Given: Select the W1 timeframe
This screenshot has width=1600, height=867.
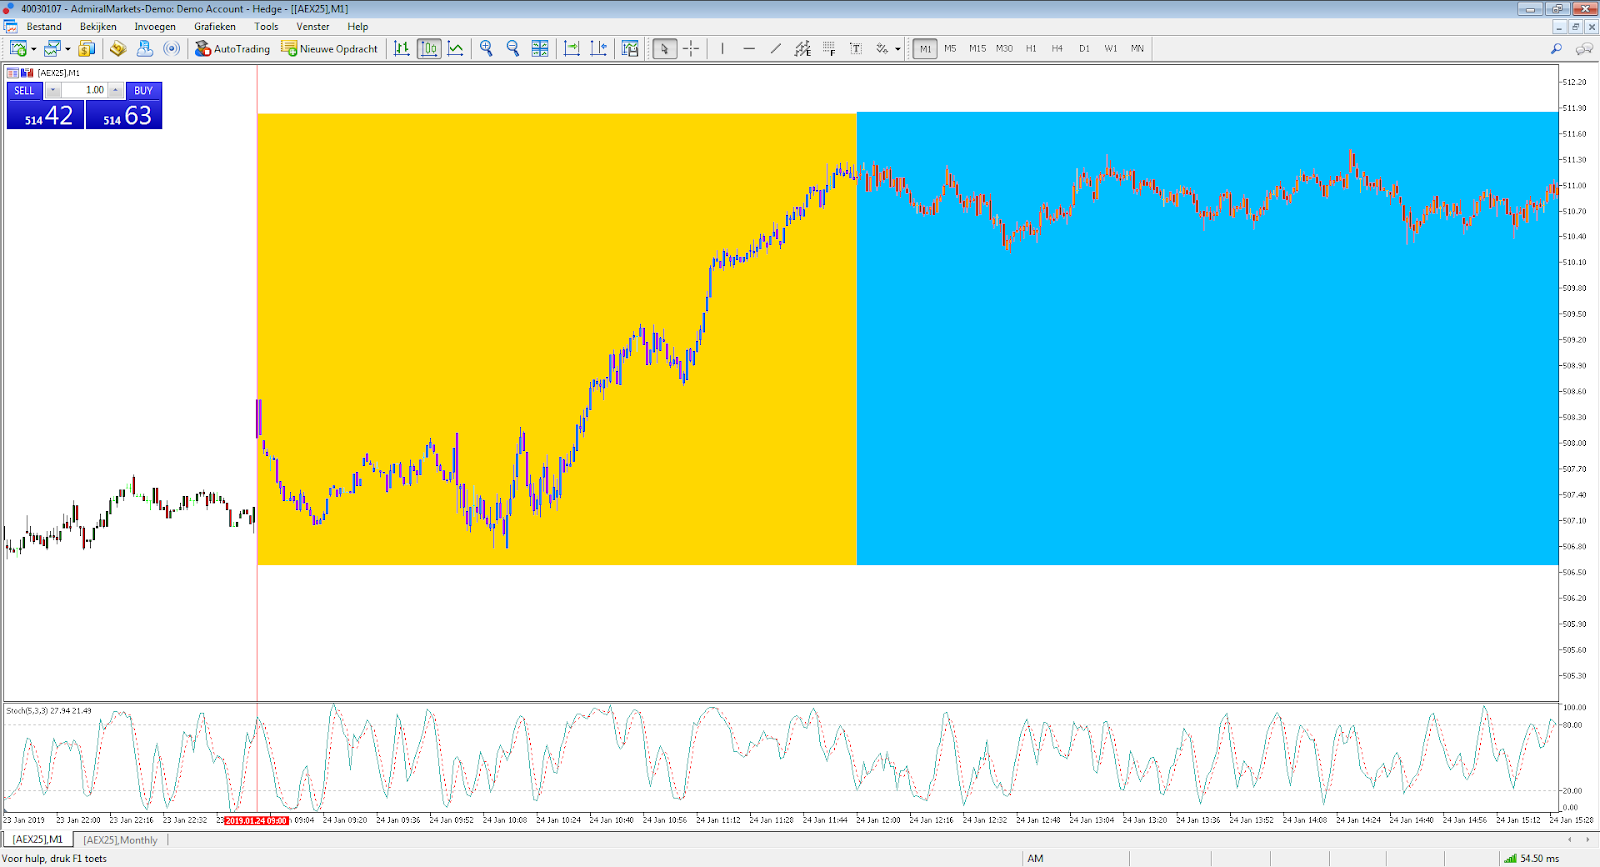Looking at the screenshot, I should pos(1111,48).
